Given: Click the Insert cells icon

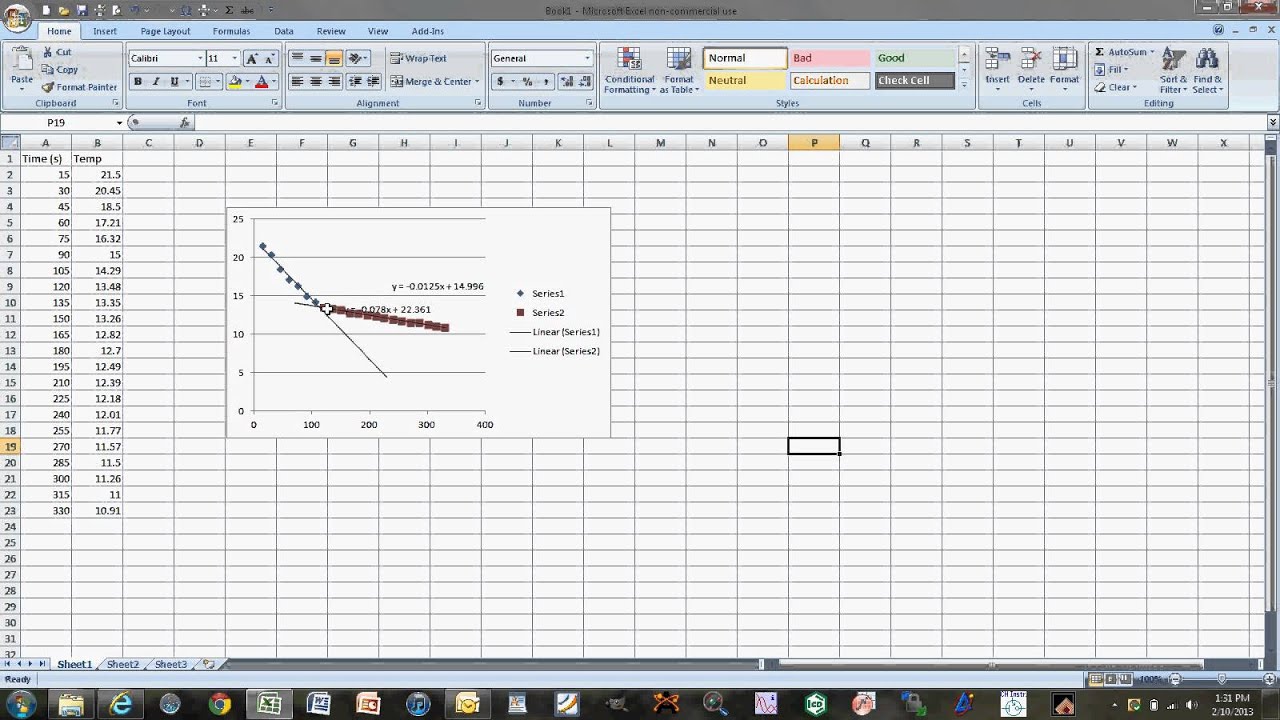Looking at the screenshot, I should click(997, 60).
